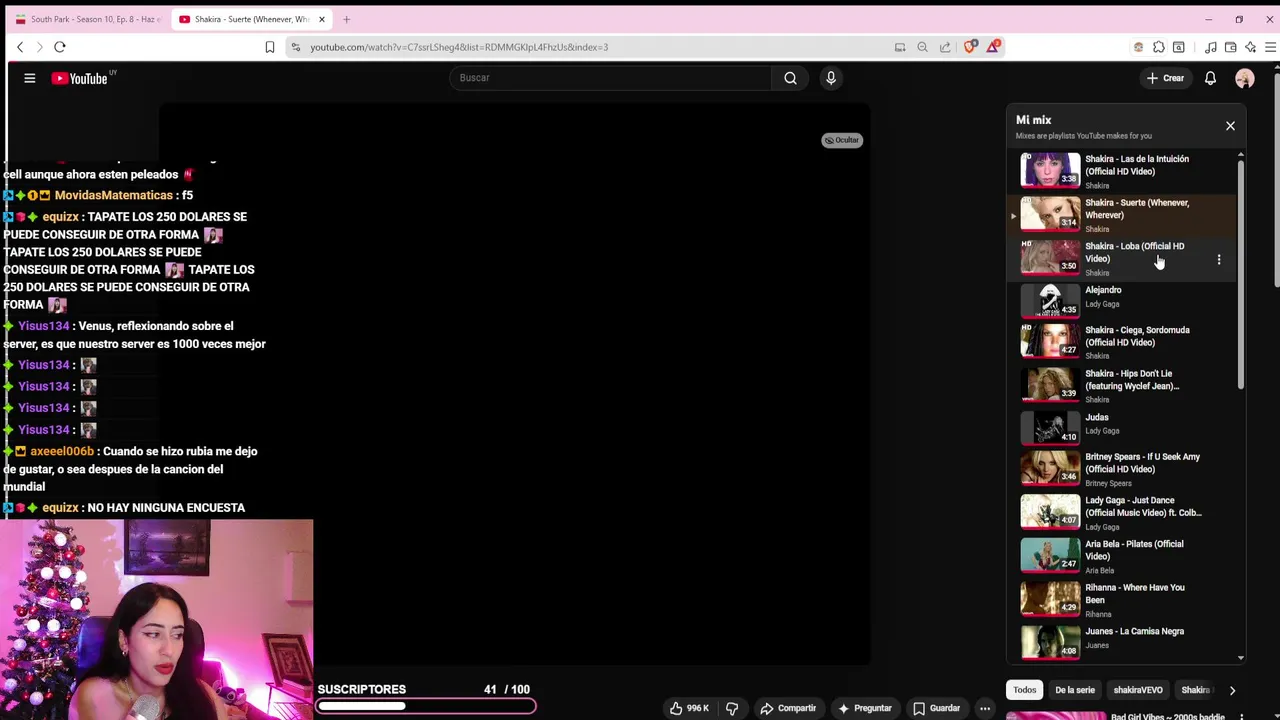1280x720 pixels.
Task: Click the site info icon in address bar
Action: point(295,47)
